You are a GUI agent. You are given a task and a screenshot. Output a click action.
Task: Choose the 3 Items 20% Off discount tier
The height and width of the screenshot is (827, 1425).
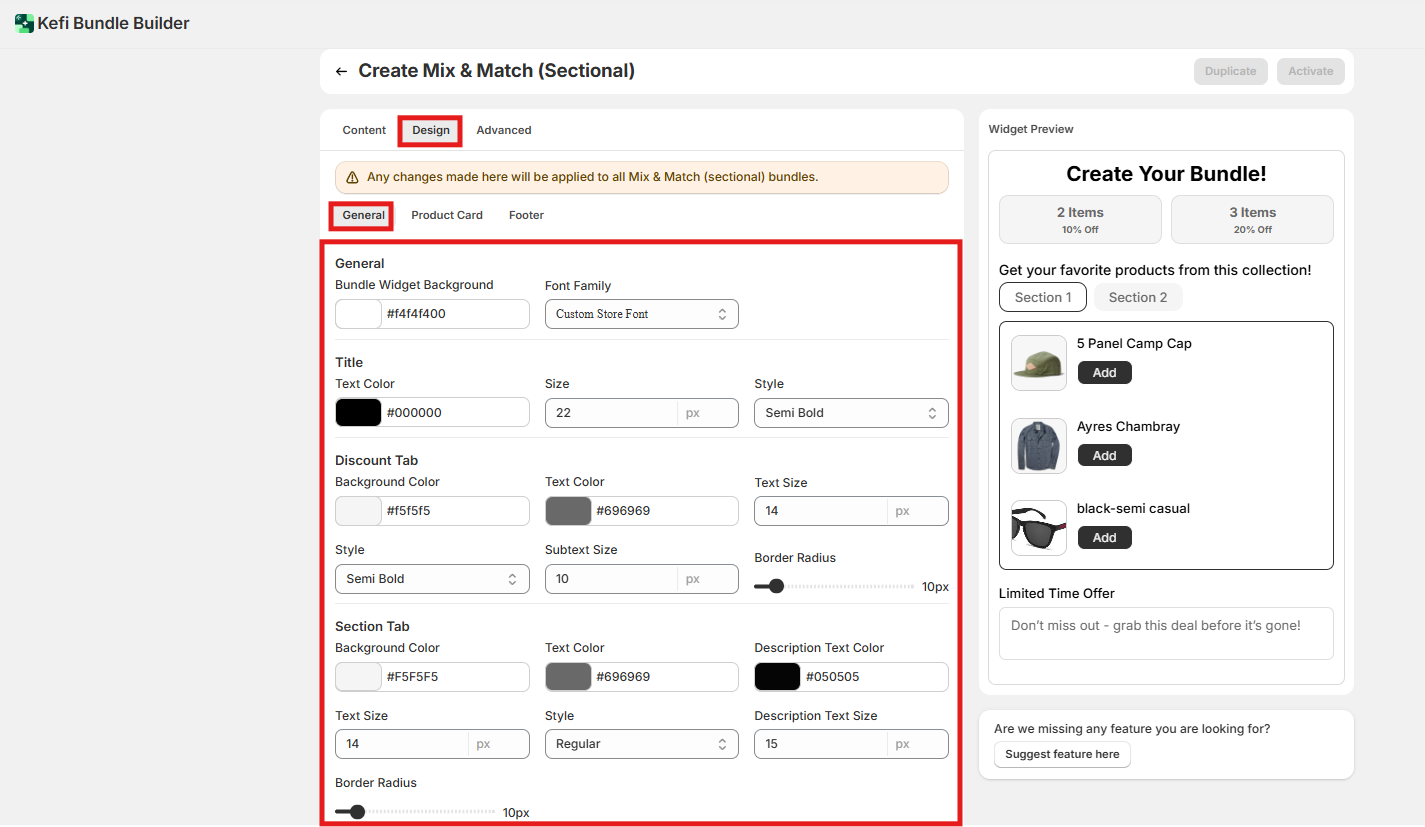1251,219
